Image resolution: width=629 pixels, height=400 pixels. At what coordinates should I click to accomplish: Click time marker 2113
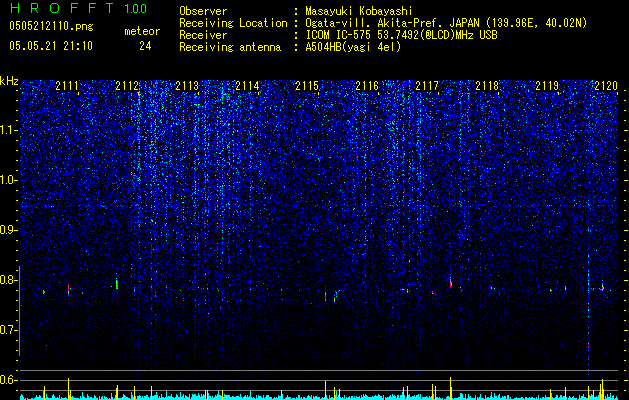(x=187, y=86)
